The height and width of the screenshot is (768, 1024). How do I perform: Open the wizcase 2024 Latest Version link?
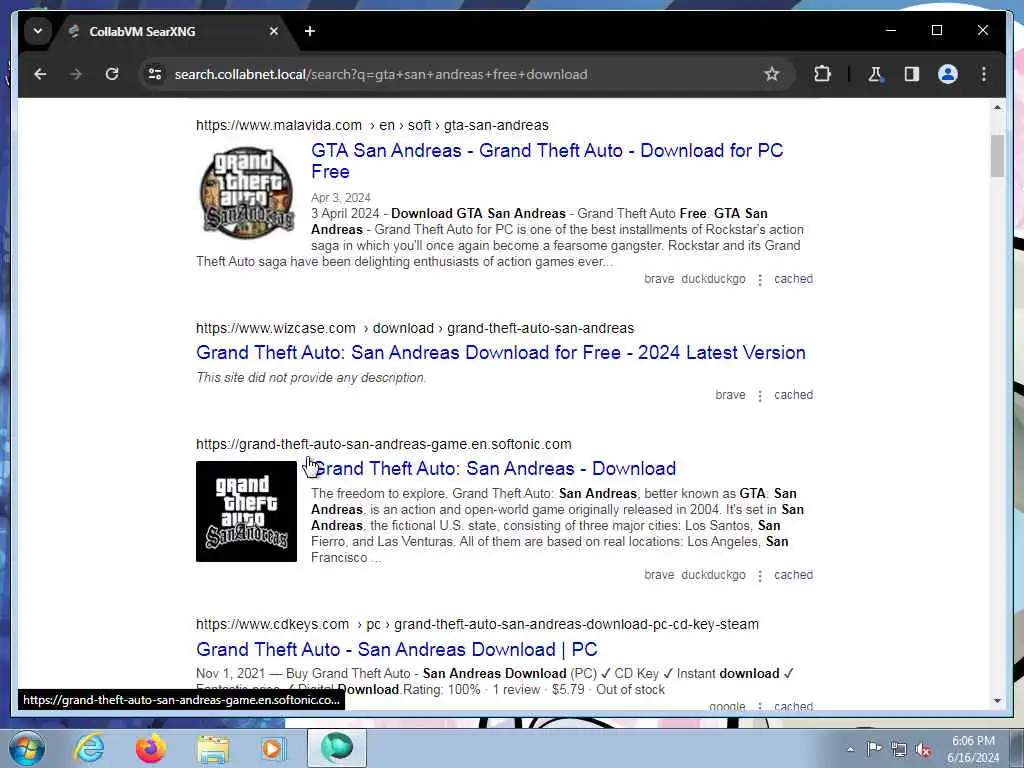500,353
